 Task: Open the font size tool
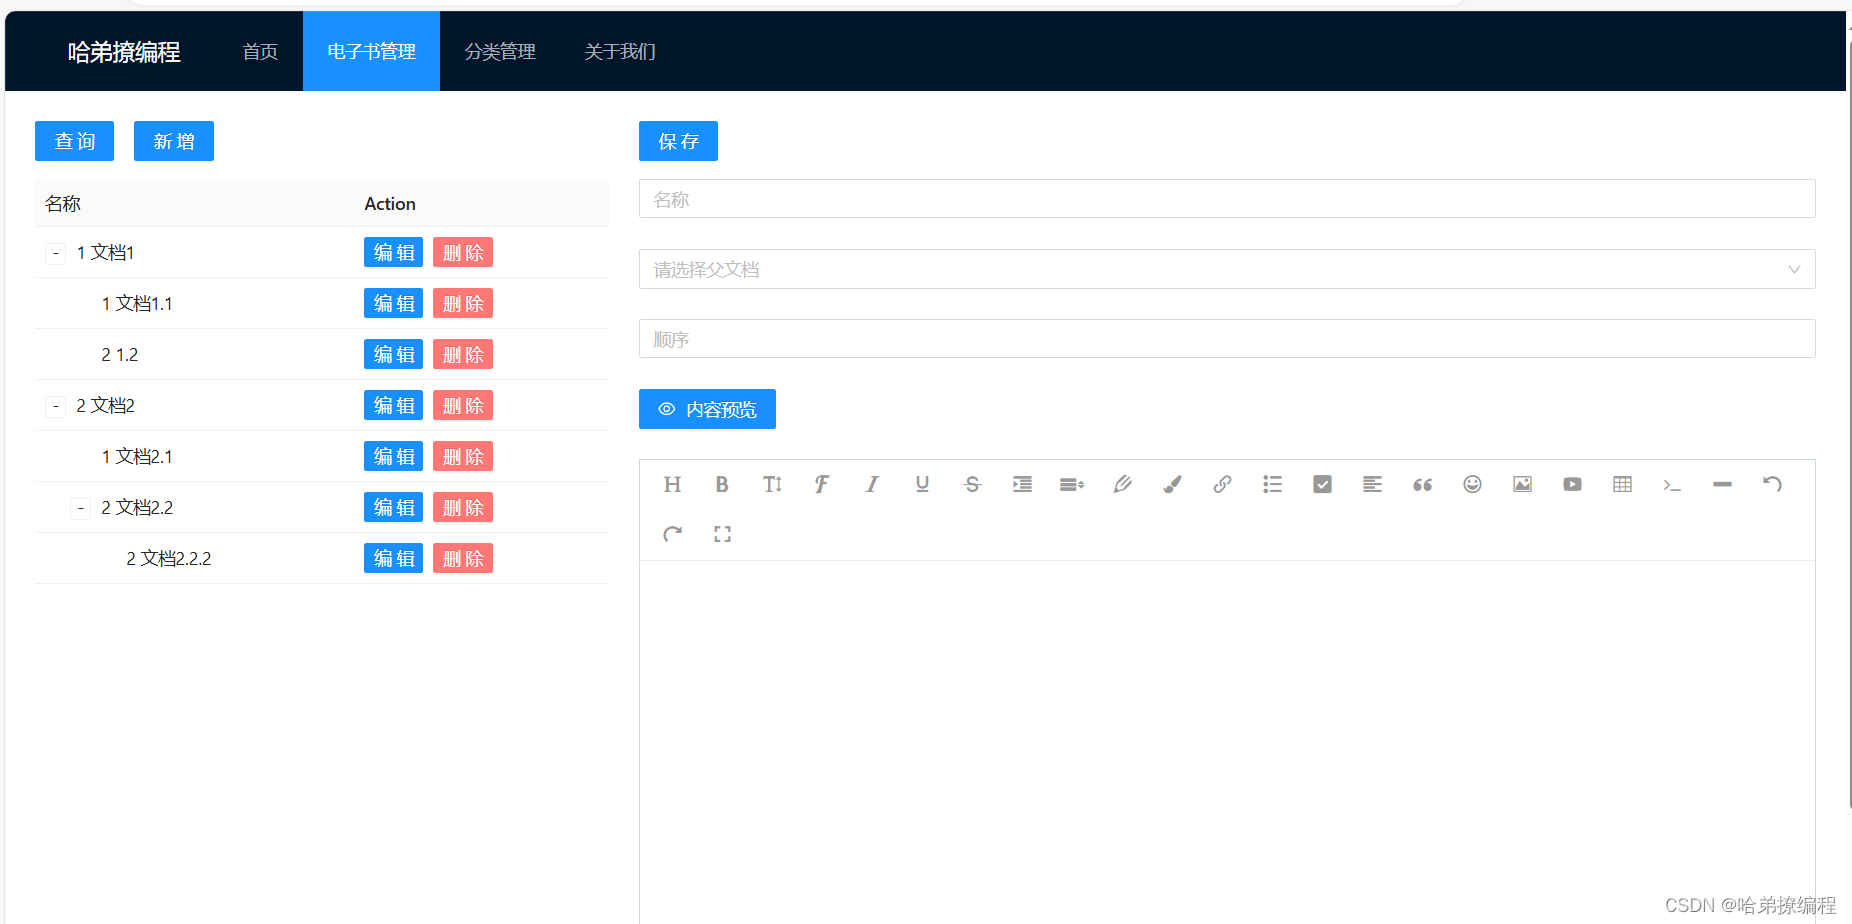[x=772, y=485]
